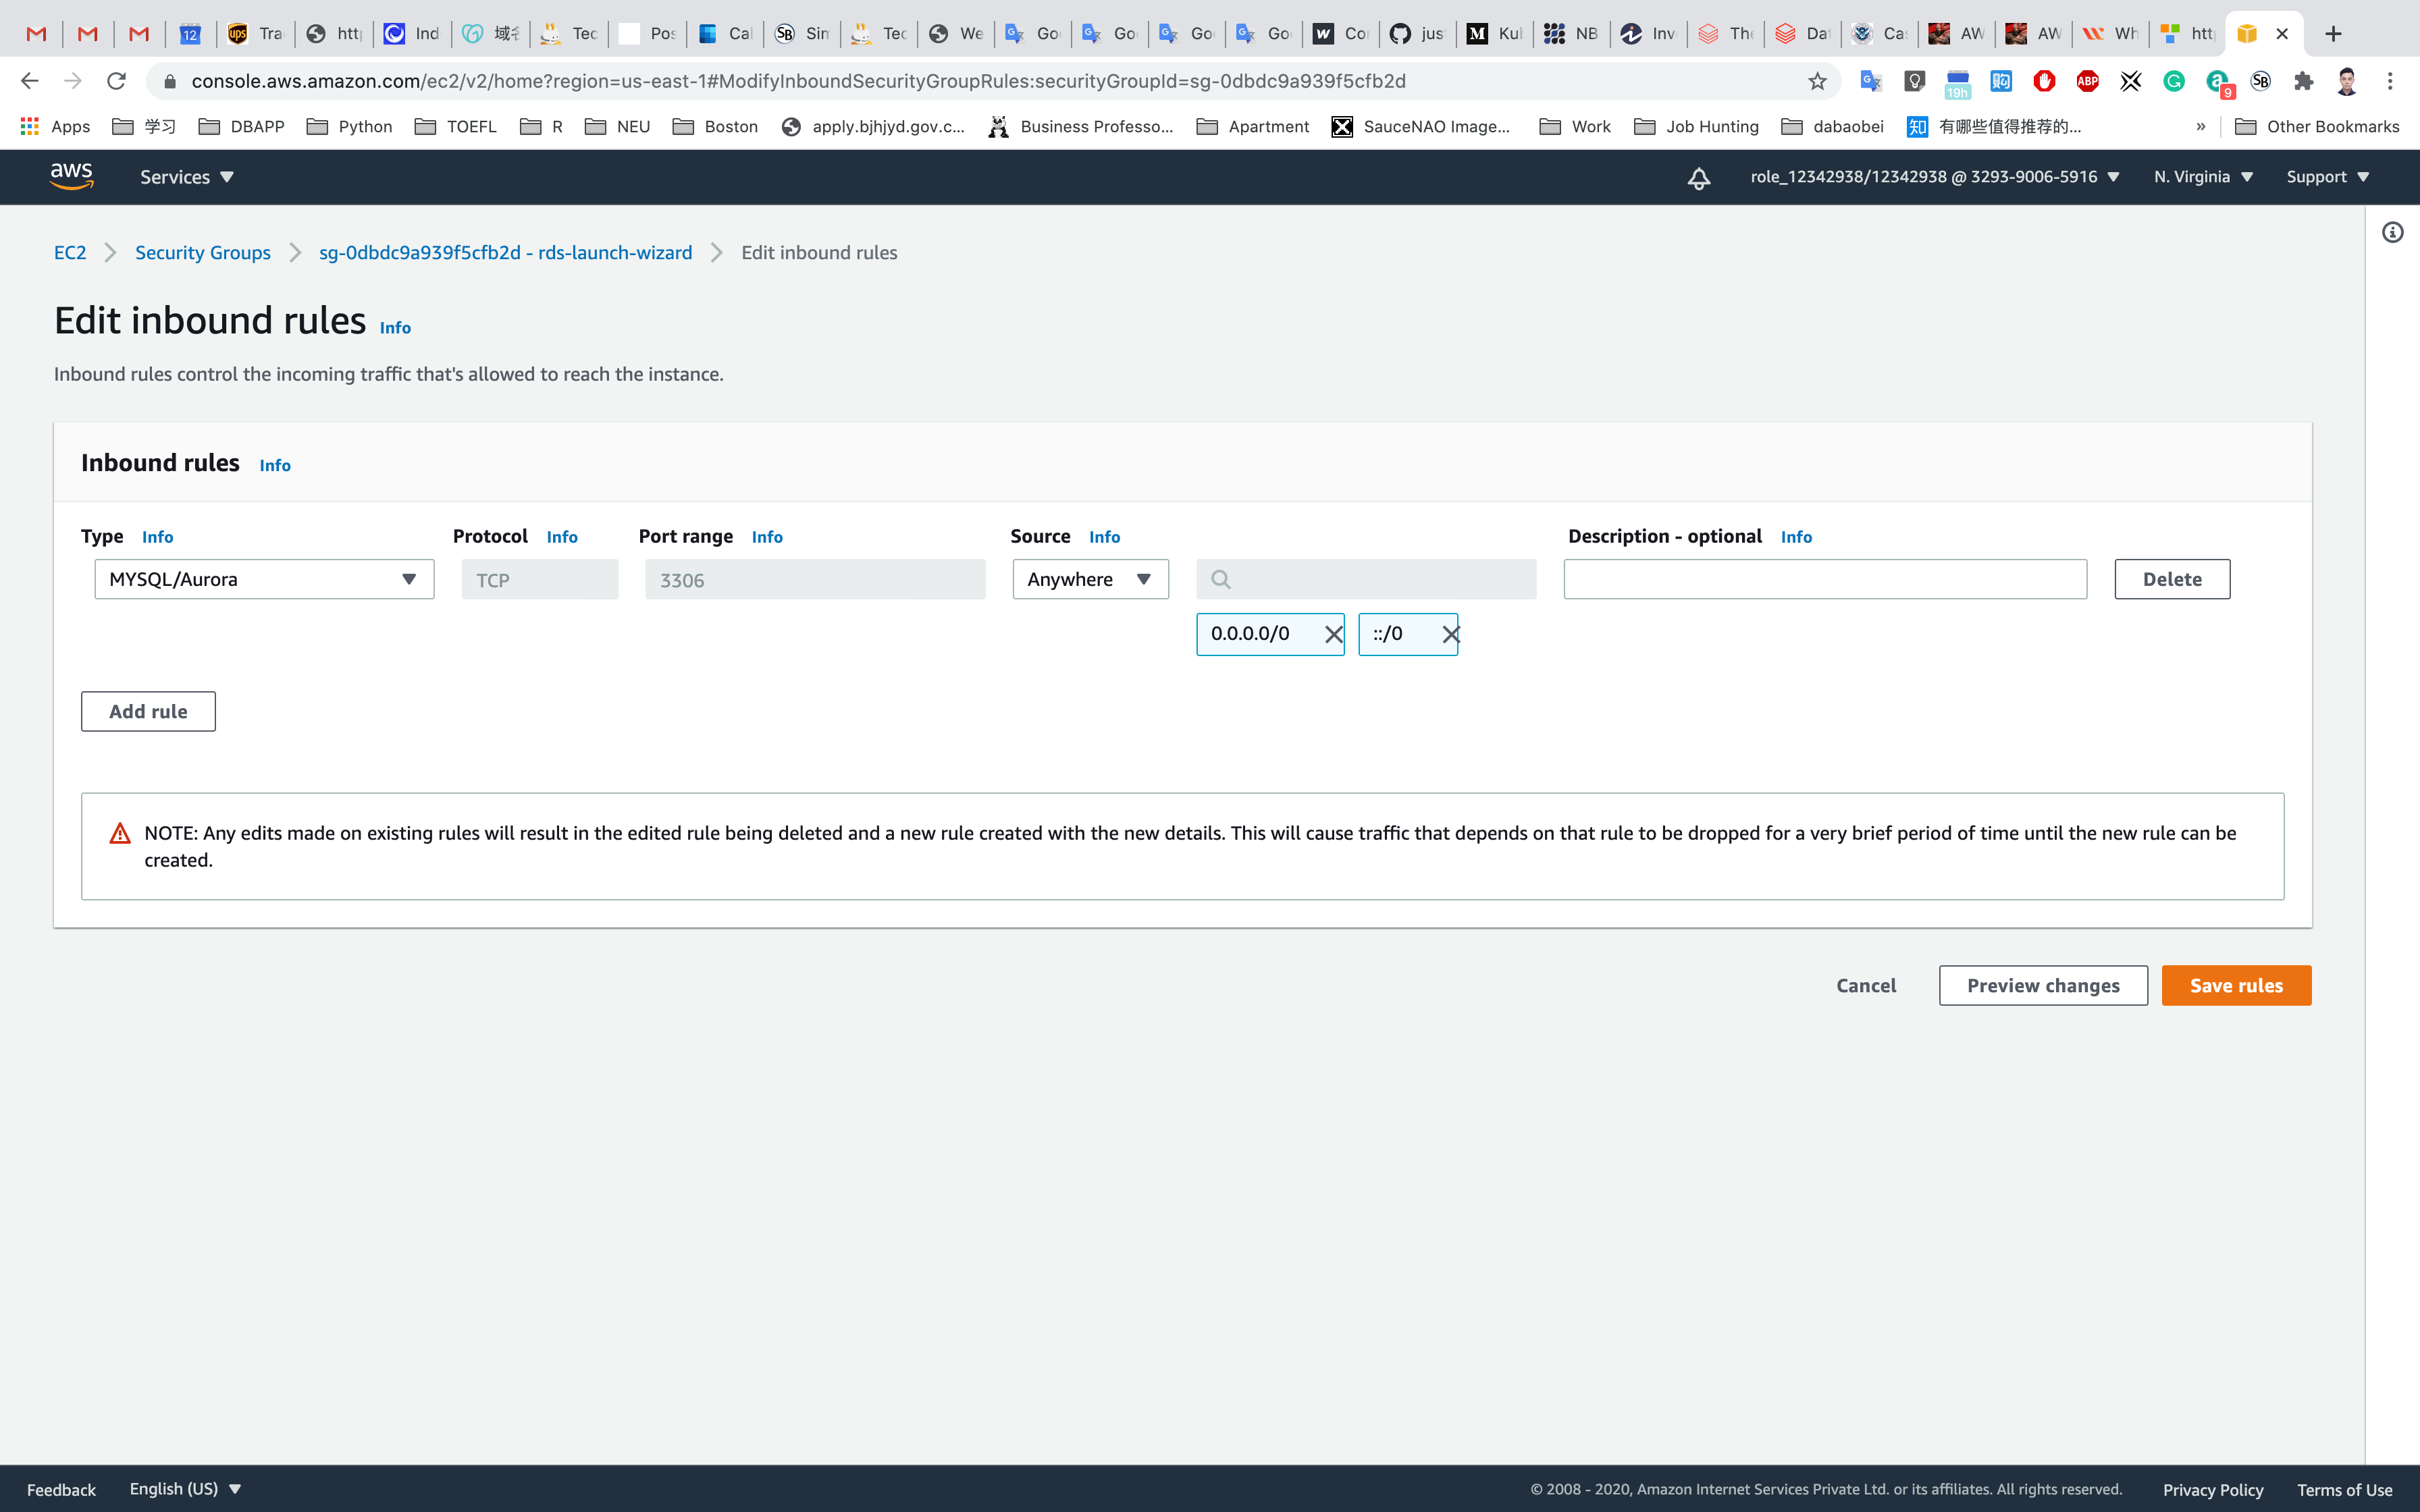This screenshot has width=2420, height=1512.
Task: Click the Add rule button
Action: [x=148, y=712]
